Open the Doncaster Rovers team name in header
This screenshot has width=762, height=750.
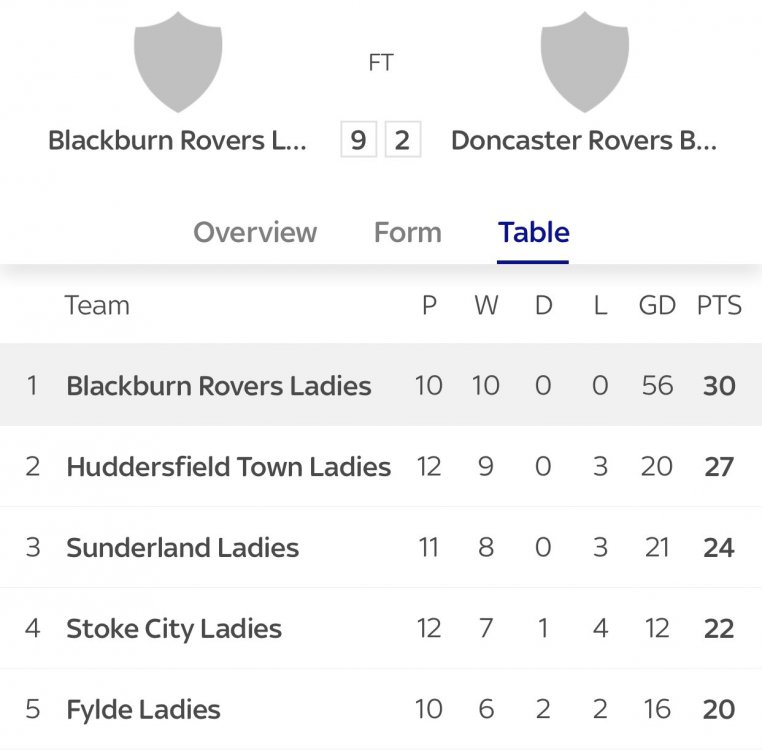tap(584, 140)
